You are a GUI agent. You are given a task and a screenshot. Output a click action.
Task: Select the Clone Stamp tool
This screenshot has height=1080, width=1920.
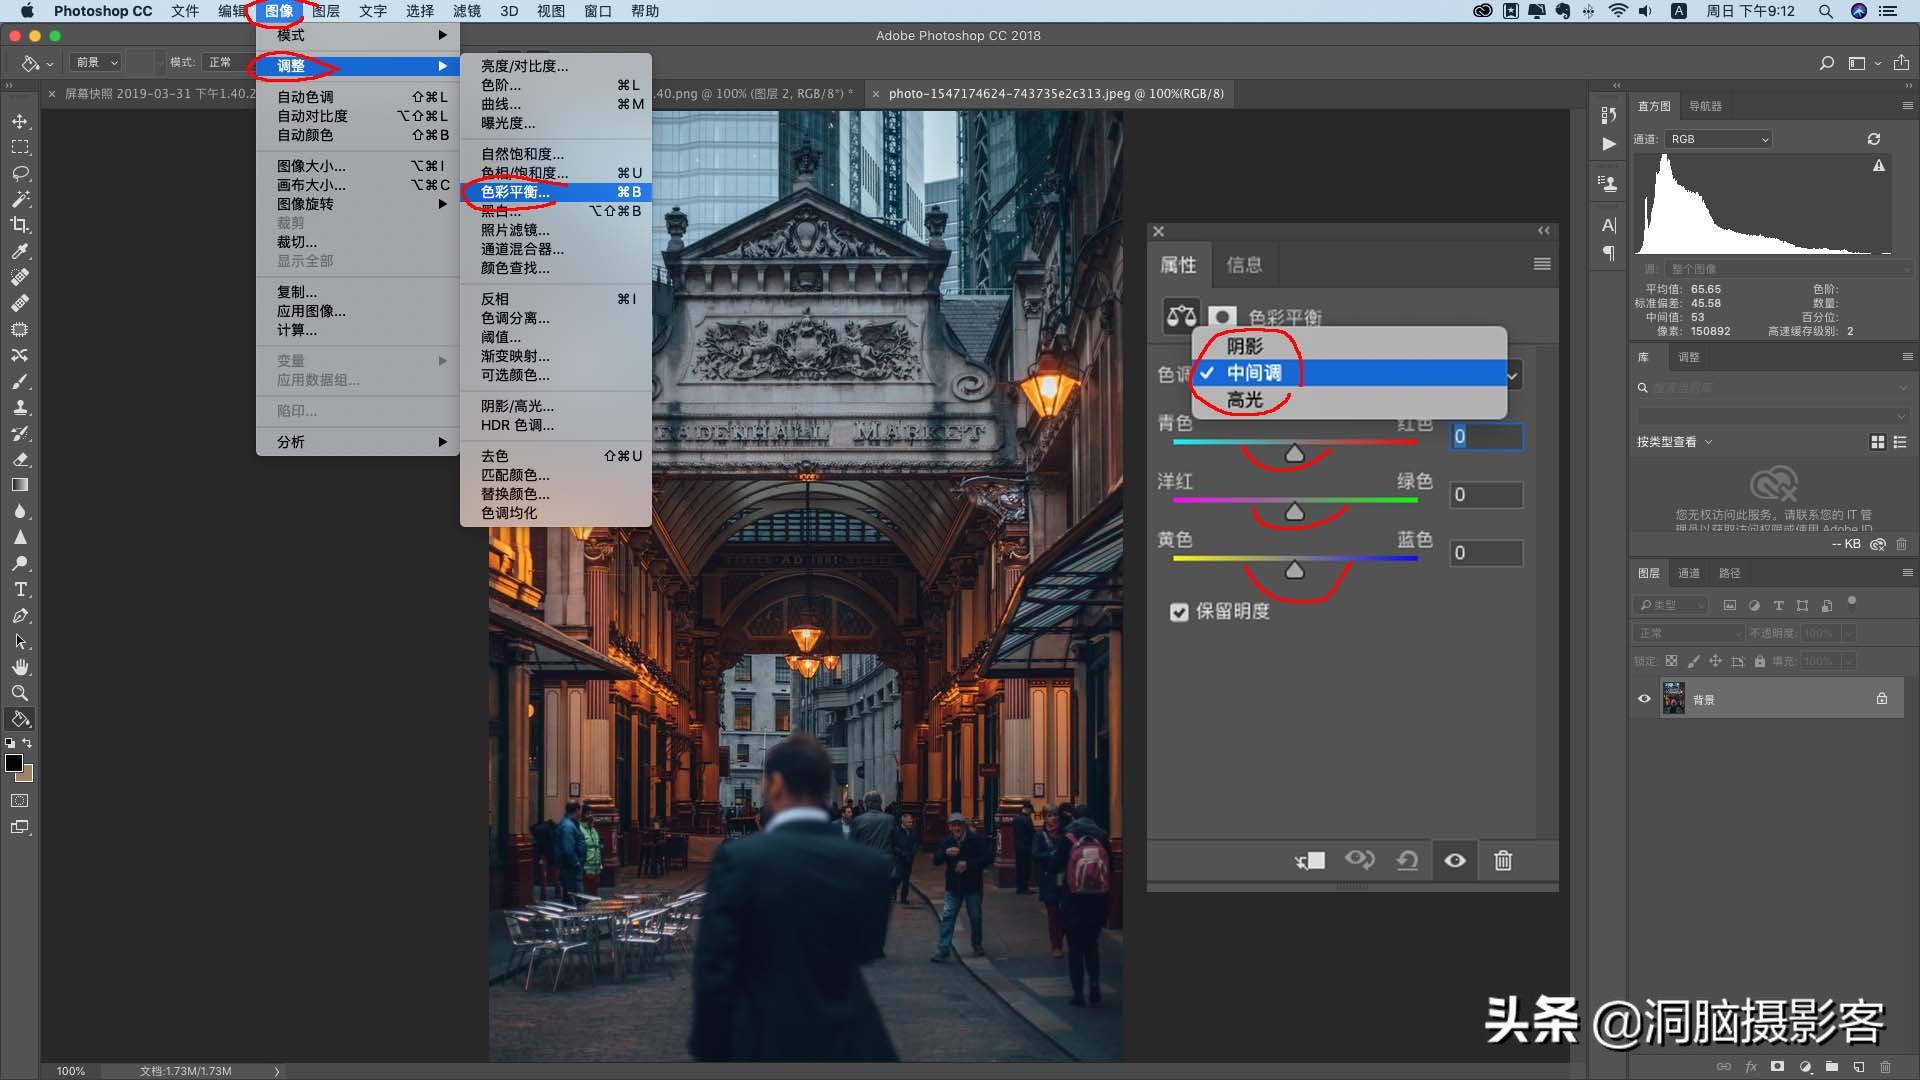(x=20, y=407)
